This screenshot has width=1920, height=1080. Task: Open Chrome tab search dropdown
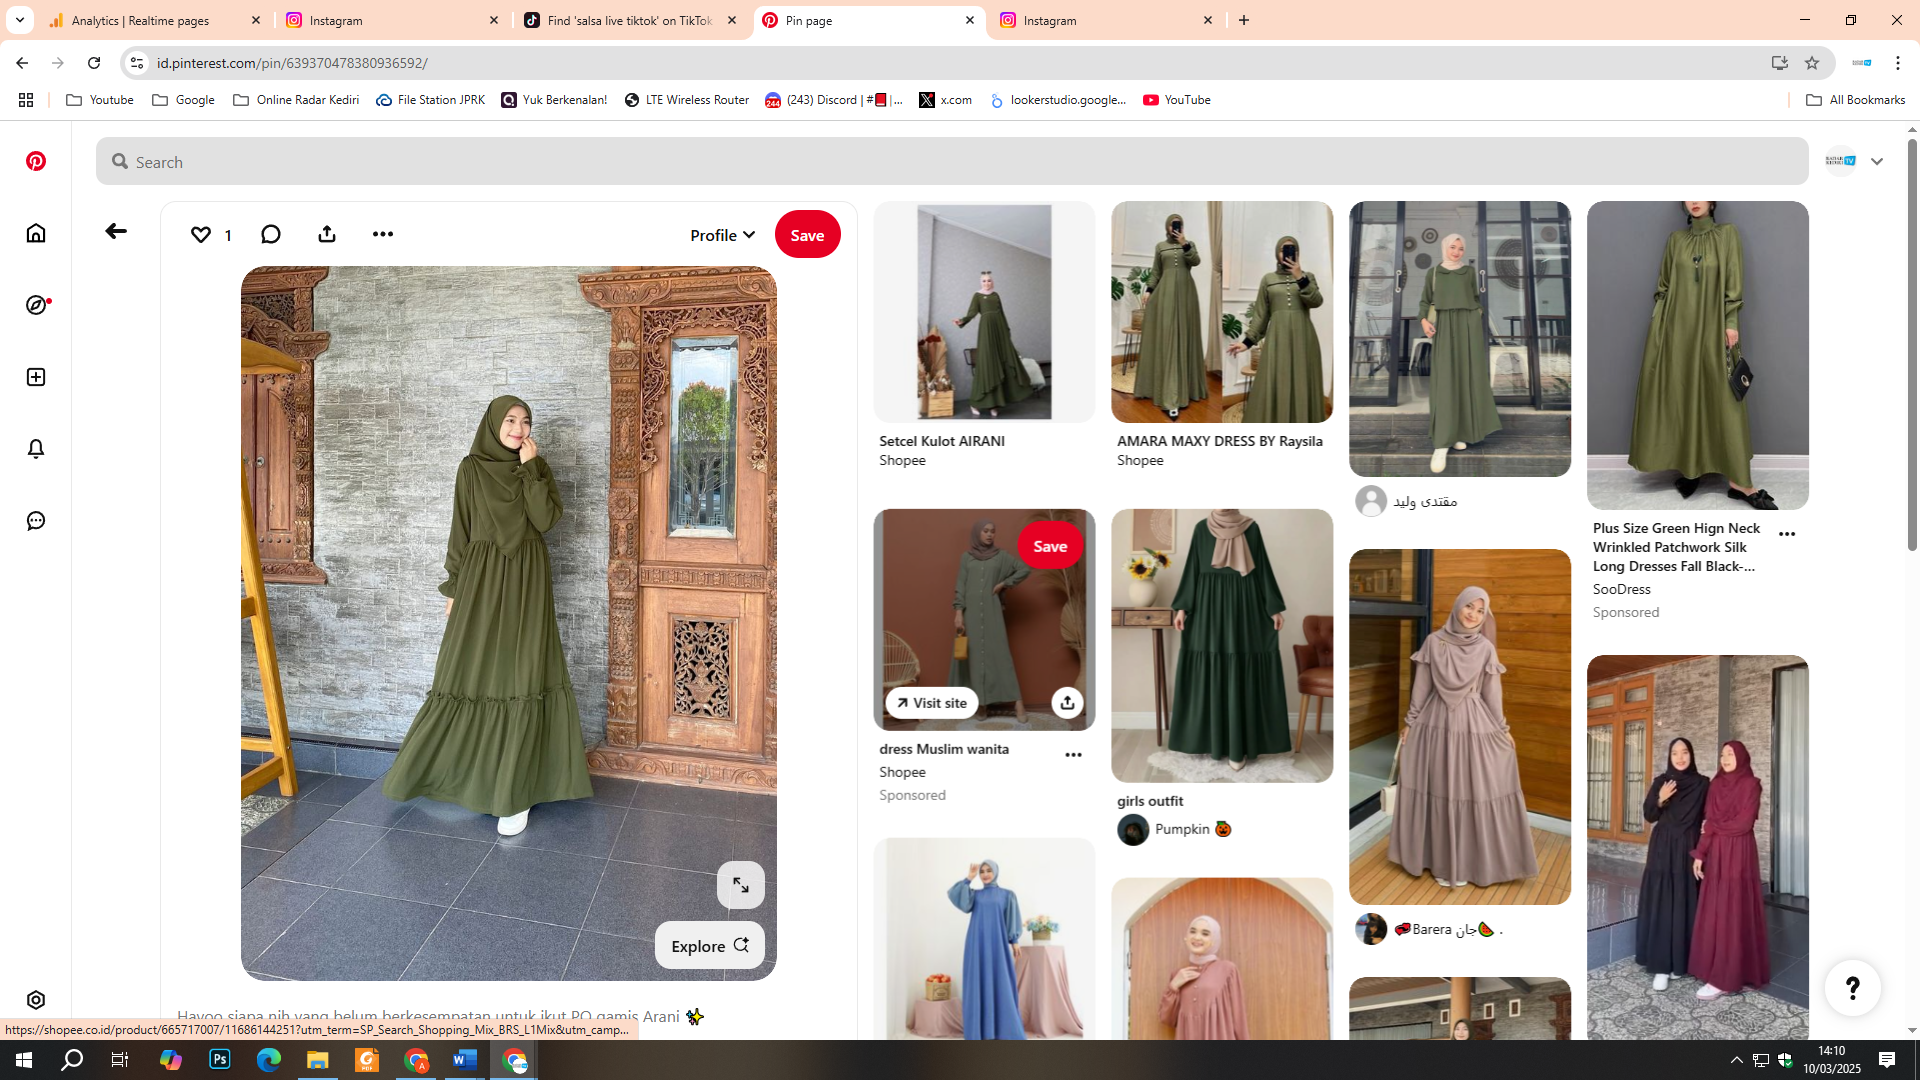pyautogui.click(x=19, y=20)
